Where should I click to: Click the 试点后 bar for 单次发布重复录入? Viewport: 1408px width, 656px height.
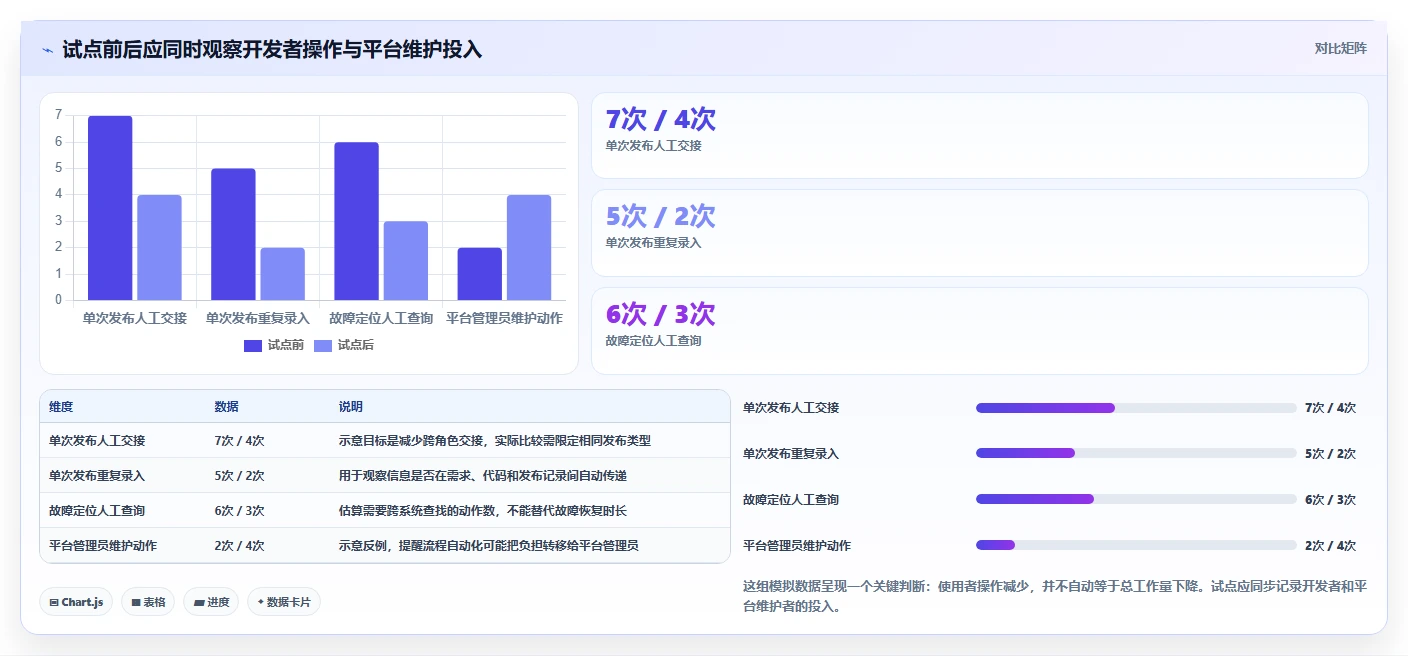pyautogui.click(x=282, y=274)
